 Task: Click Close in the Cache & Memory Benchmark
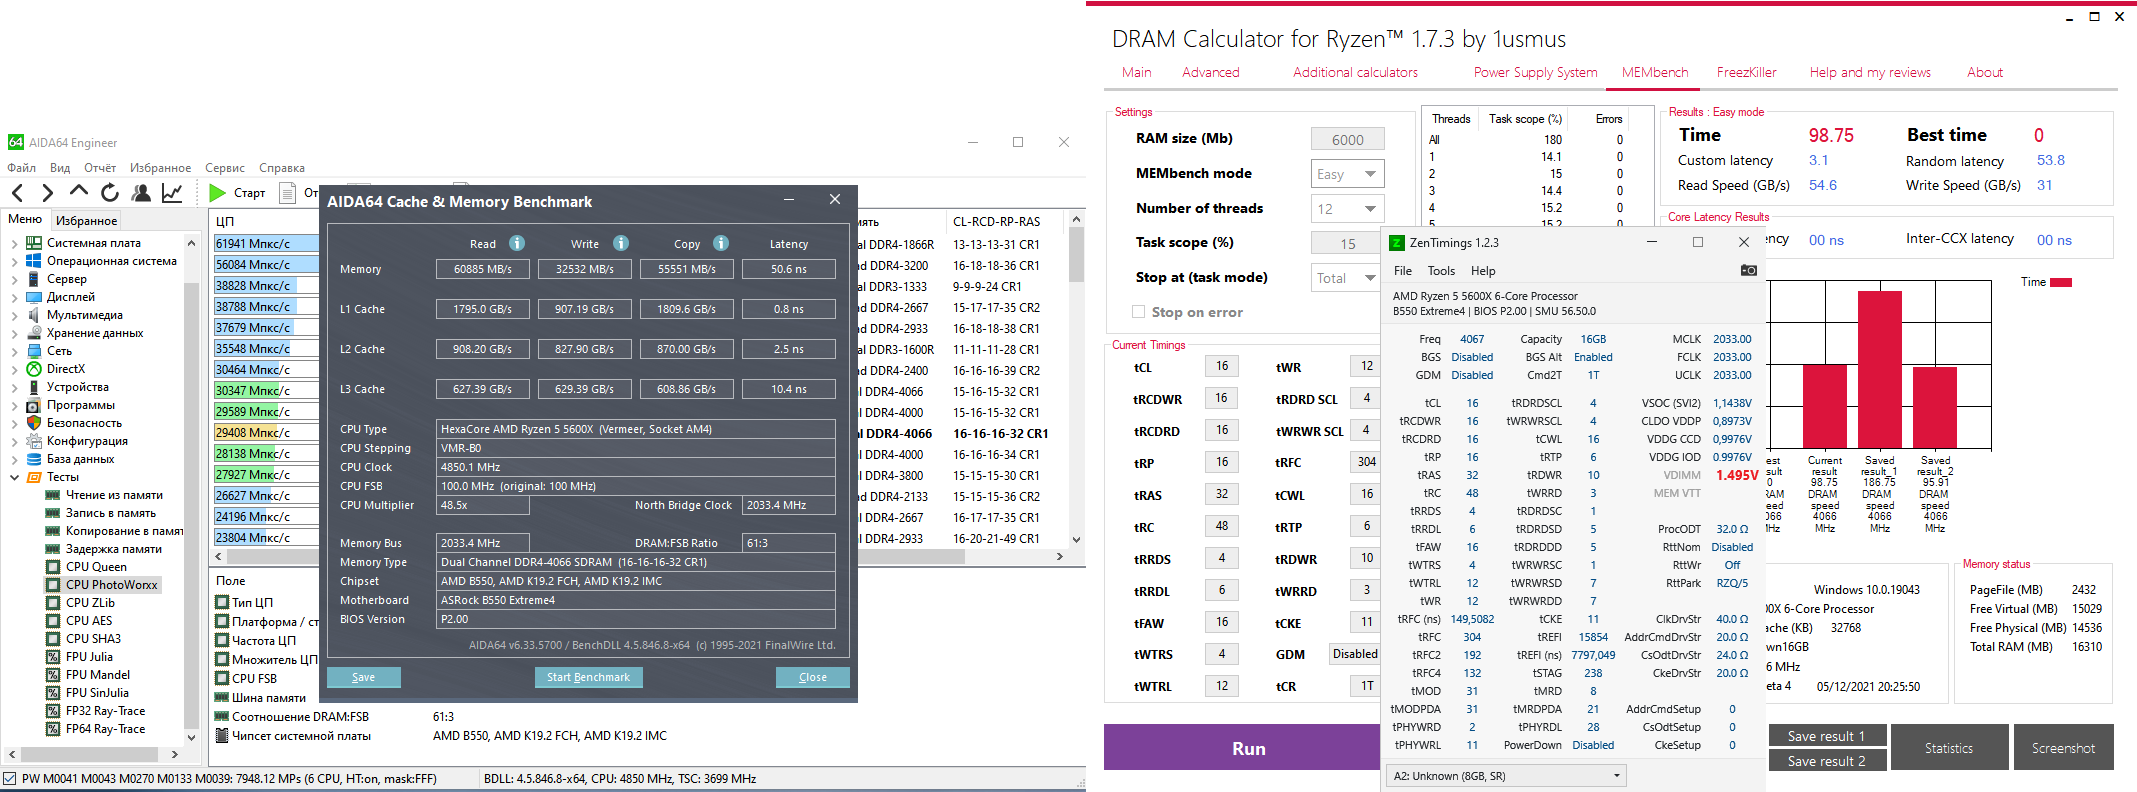813,677
